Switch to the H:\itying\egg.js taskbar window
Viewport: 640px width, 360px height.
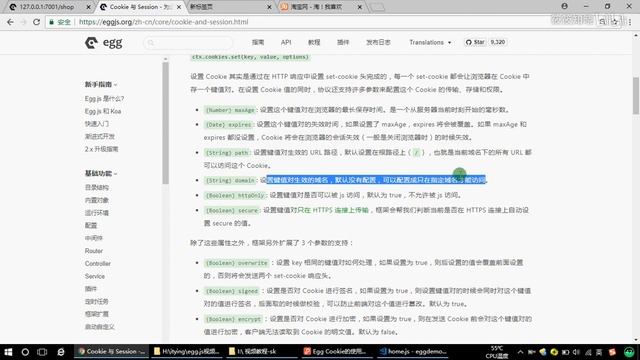click(187, 351)
